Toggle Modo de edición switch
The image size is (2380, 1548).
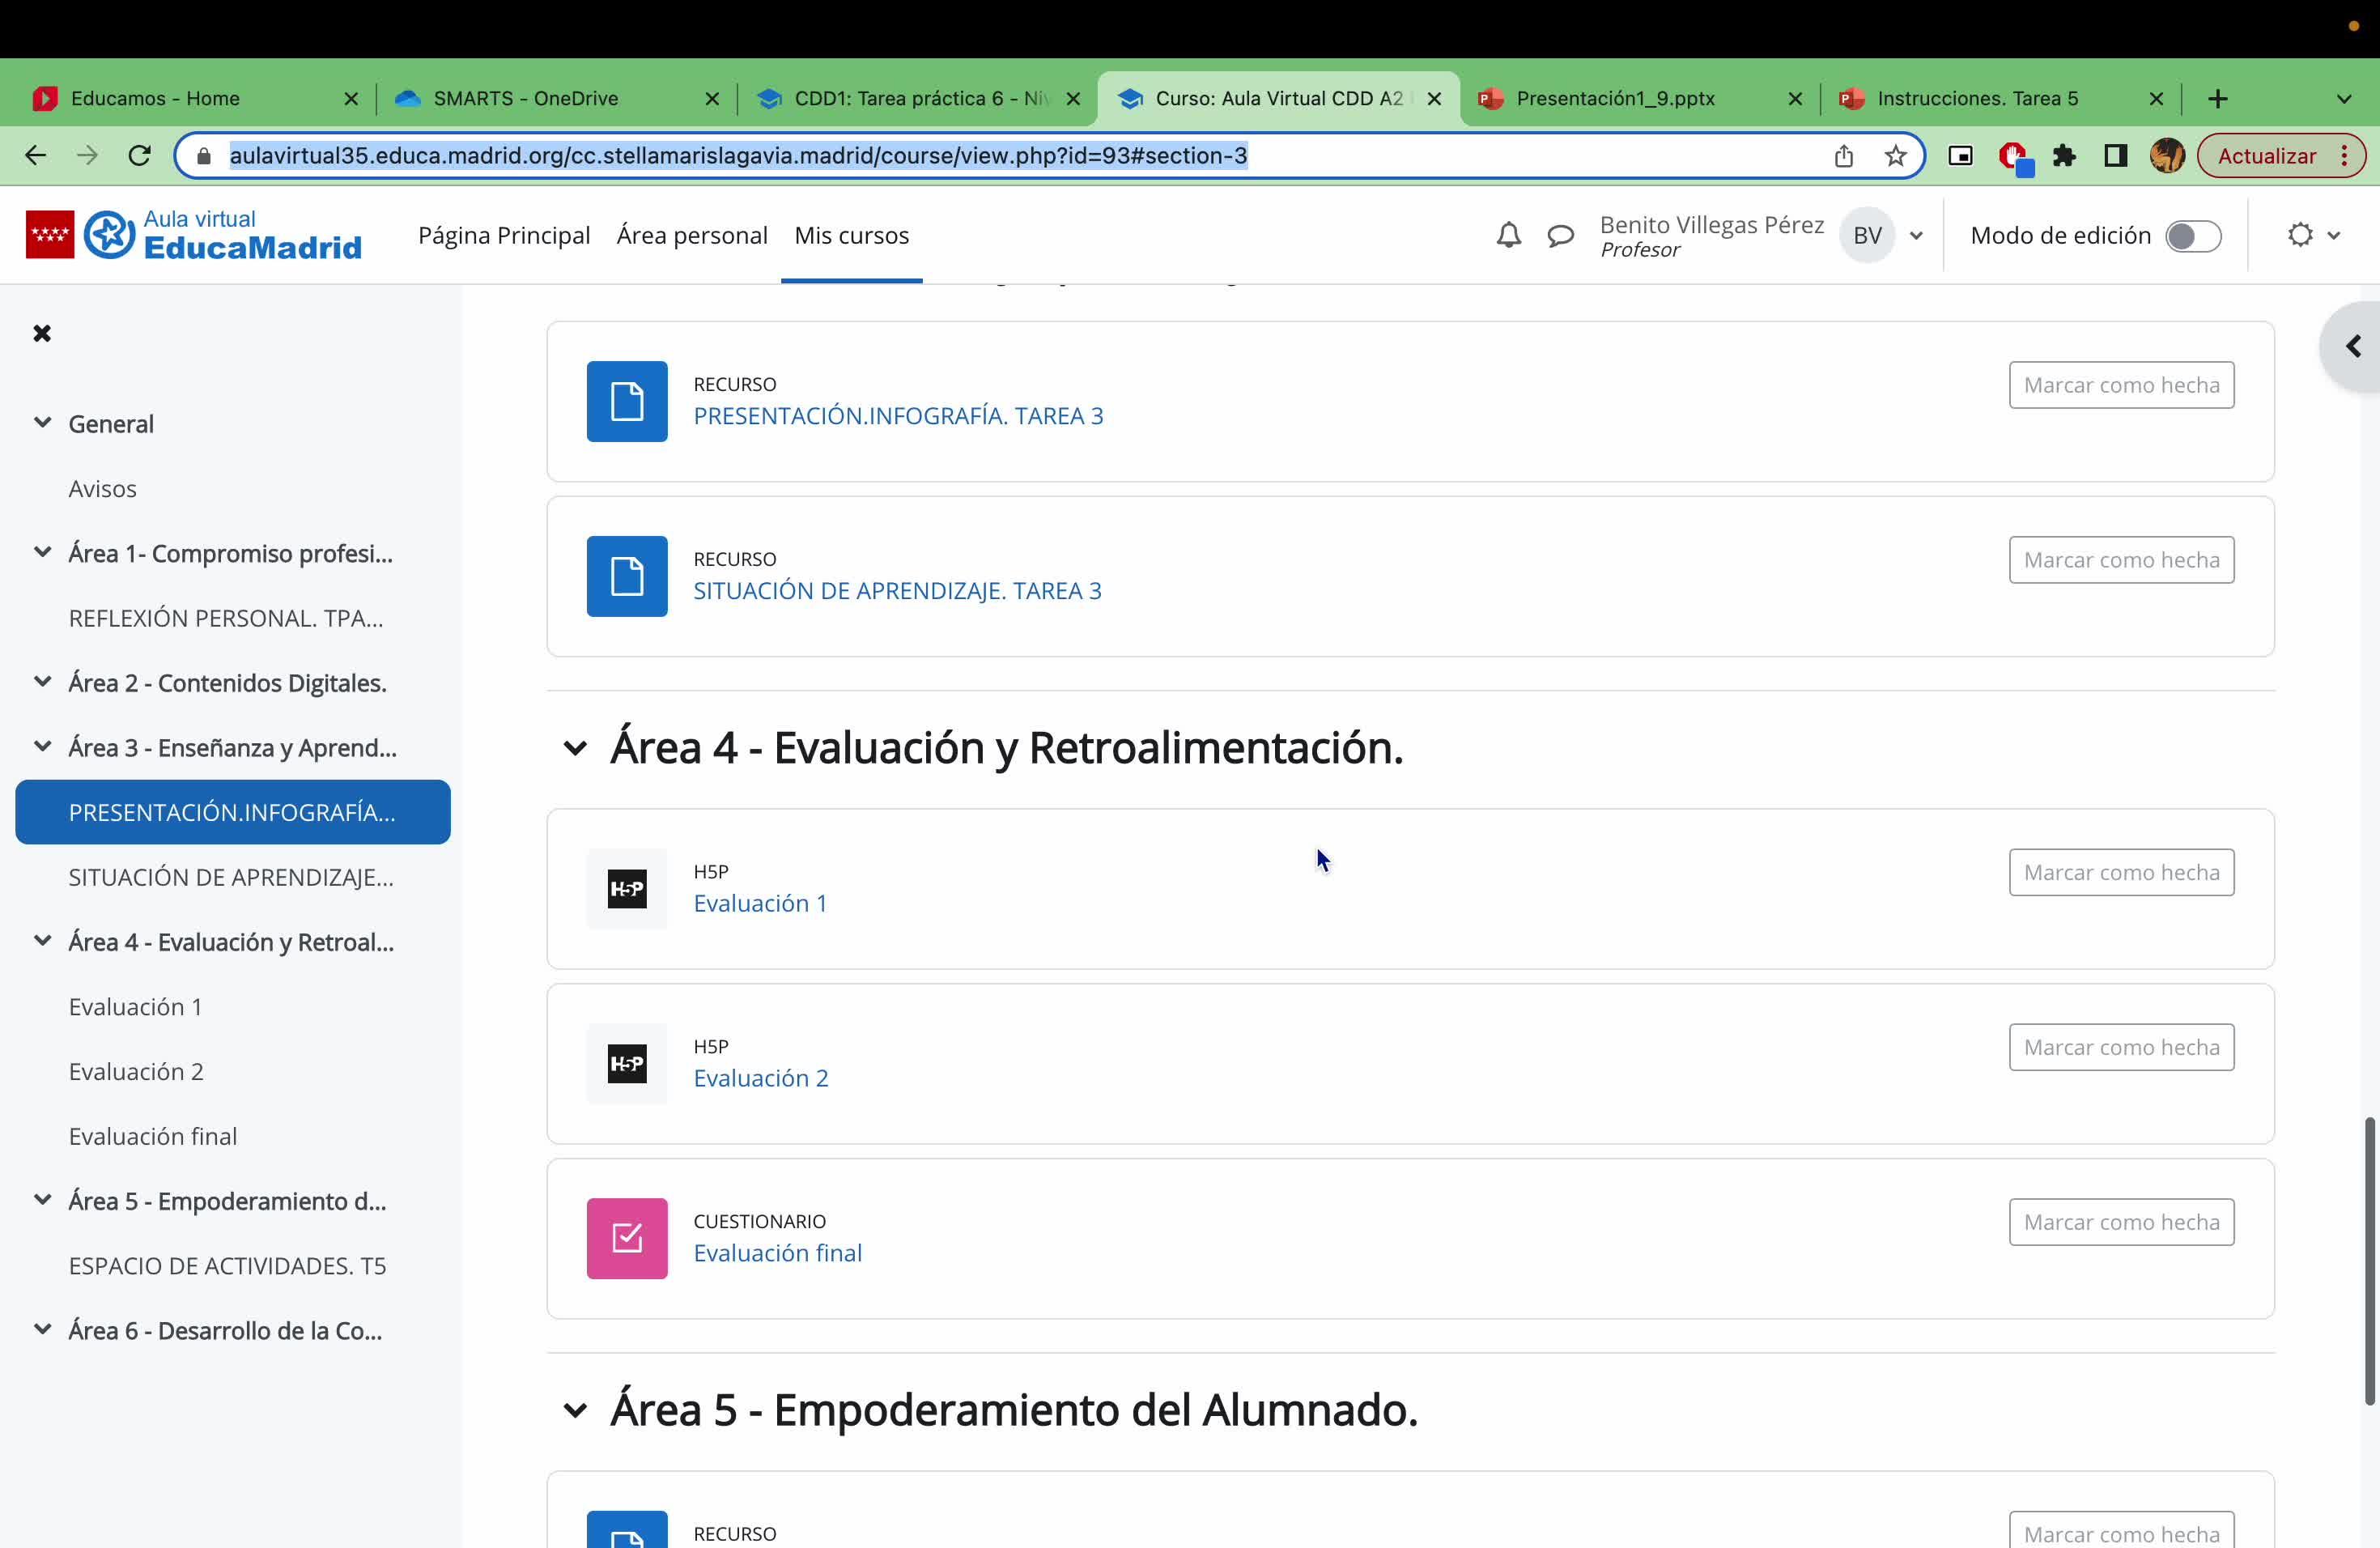(2192, 236)
